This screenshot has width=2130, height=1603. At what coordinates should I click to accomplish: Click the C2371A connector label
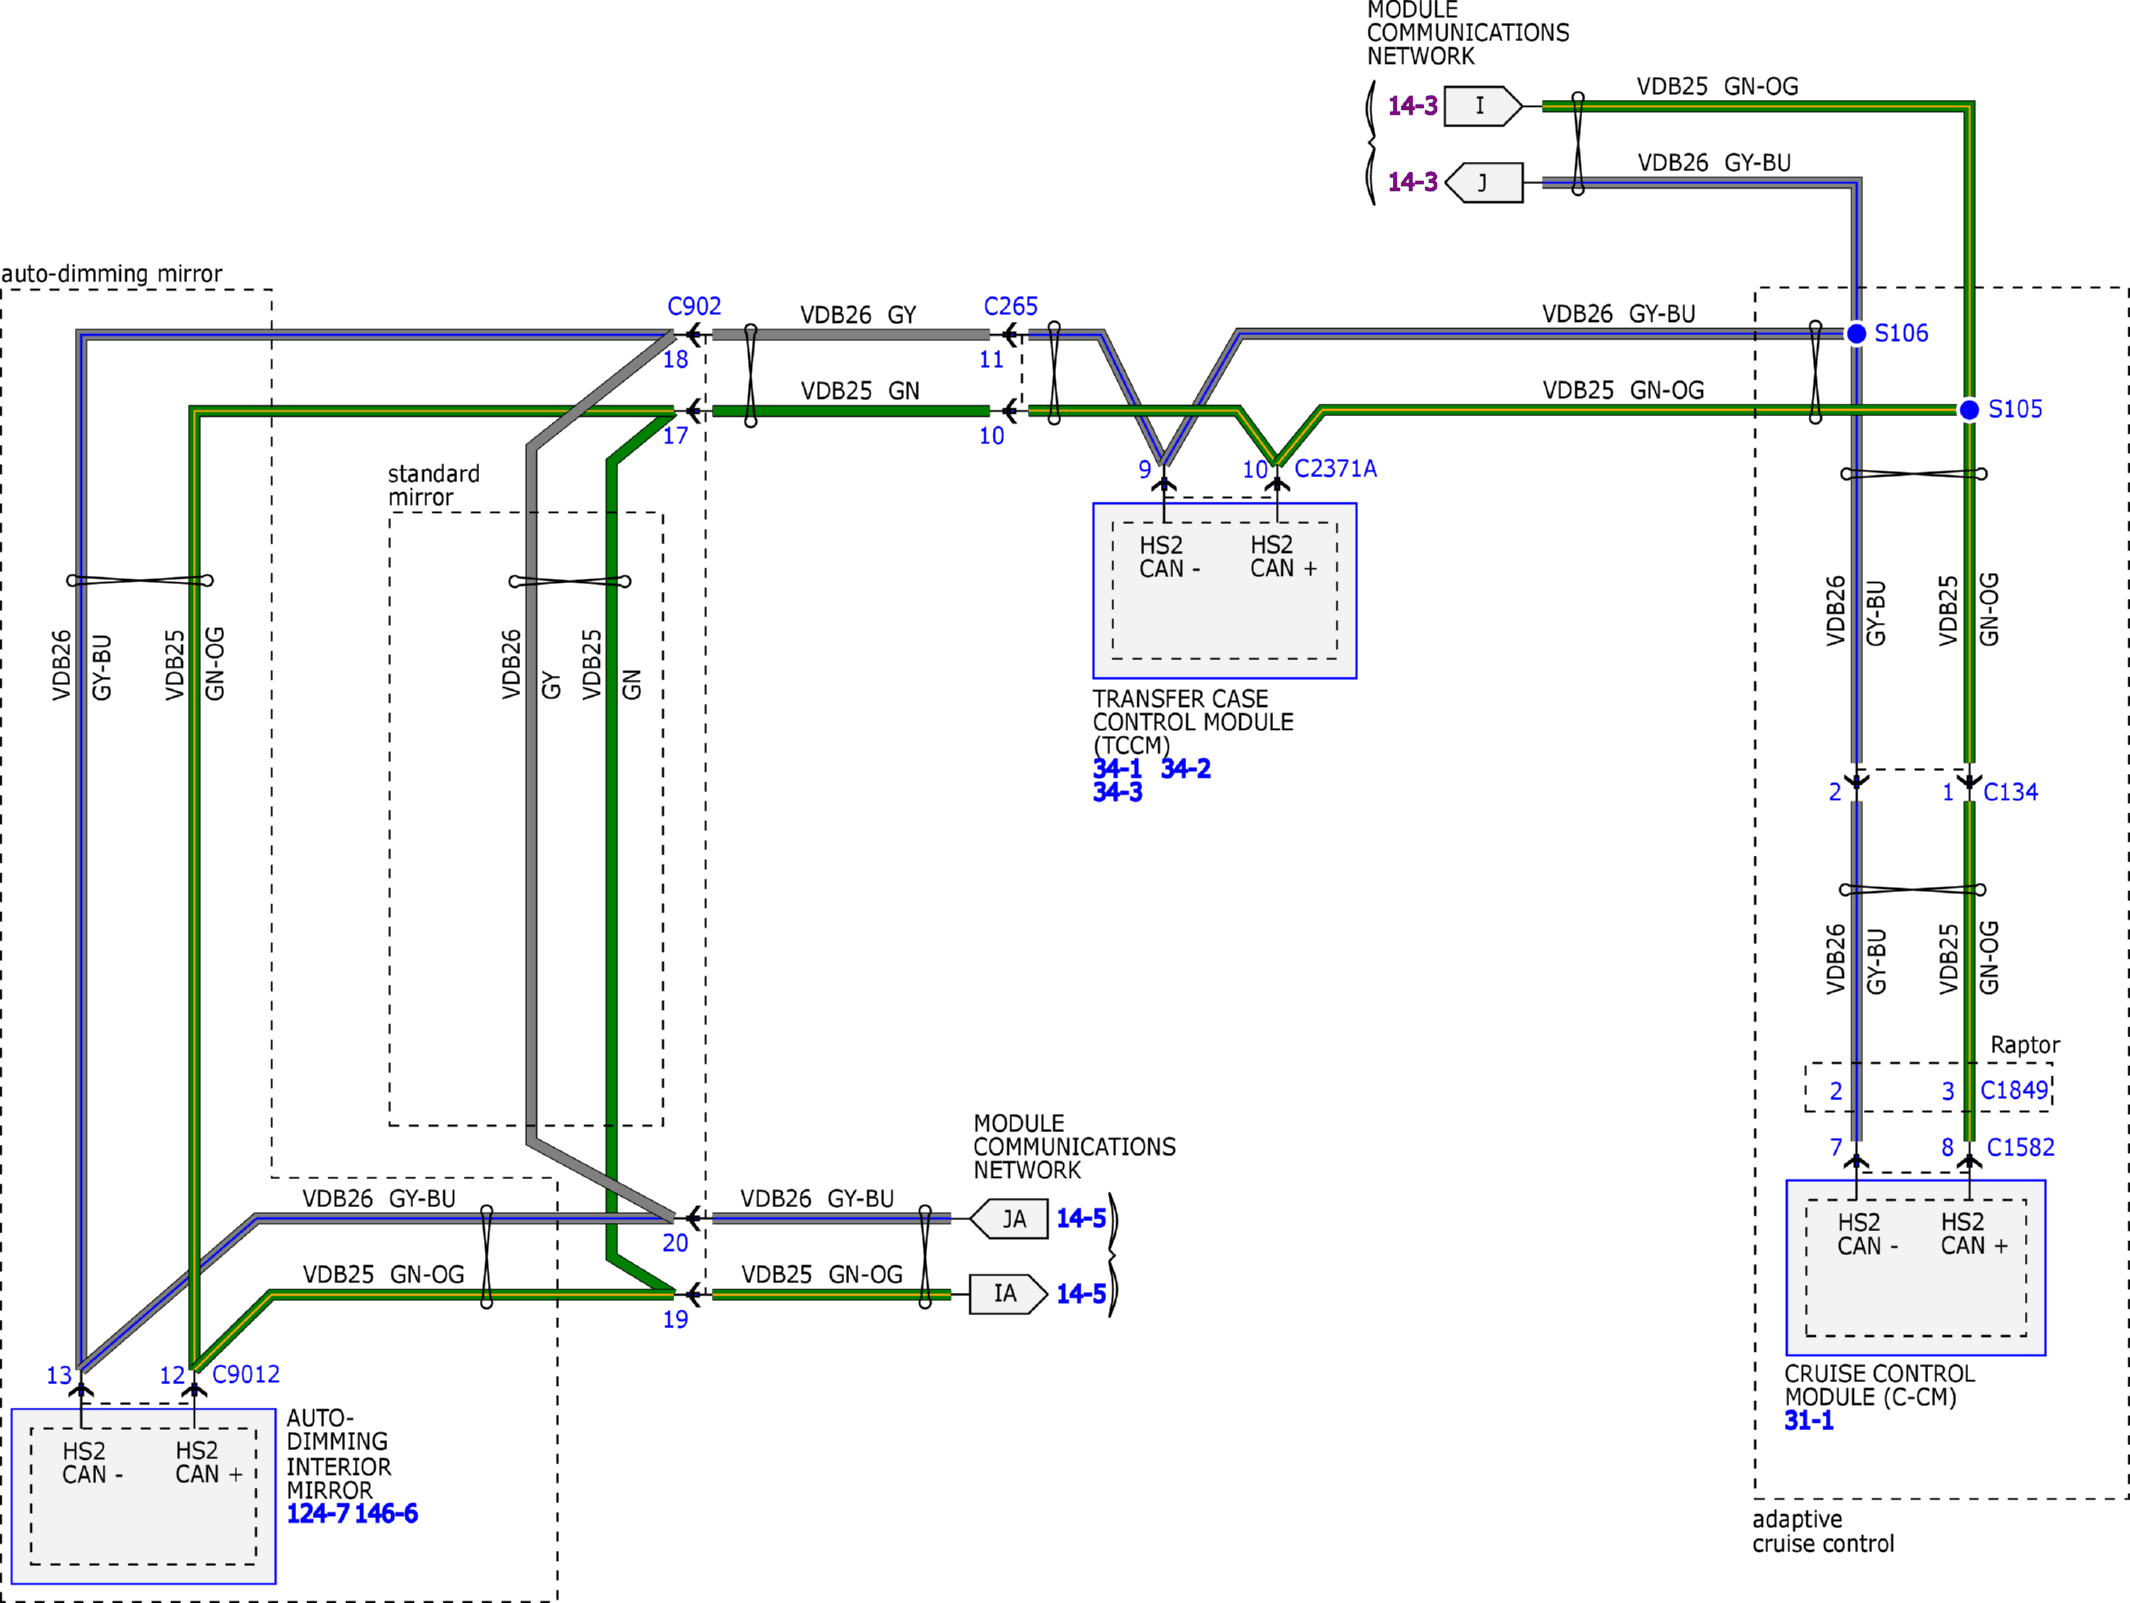[x=1335, y=469]
